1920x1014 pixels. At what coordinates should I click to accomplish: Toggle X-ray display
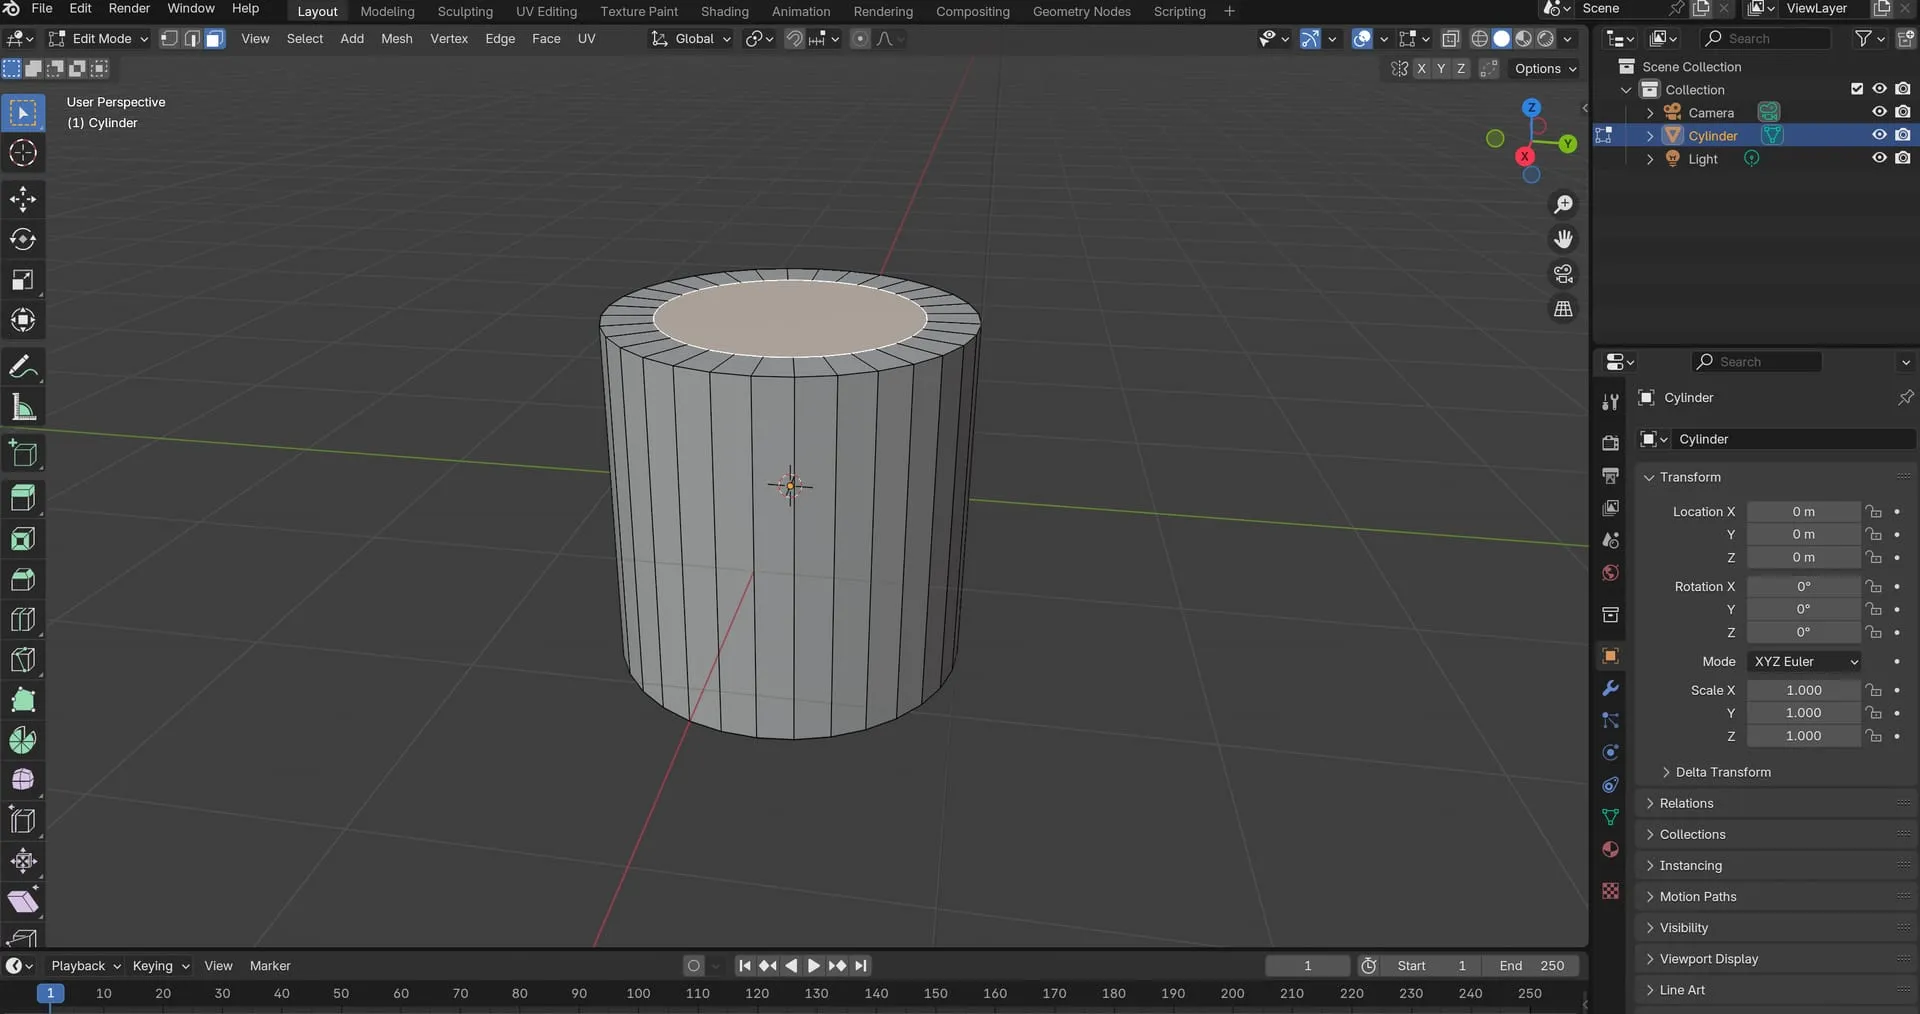1450,39
